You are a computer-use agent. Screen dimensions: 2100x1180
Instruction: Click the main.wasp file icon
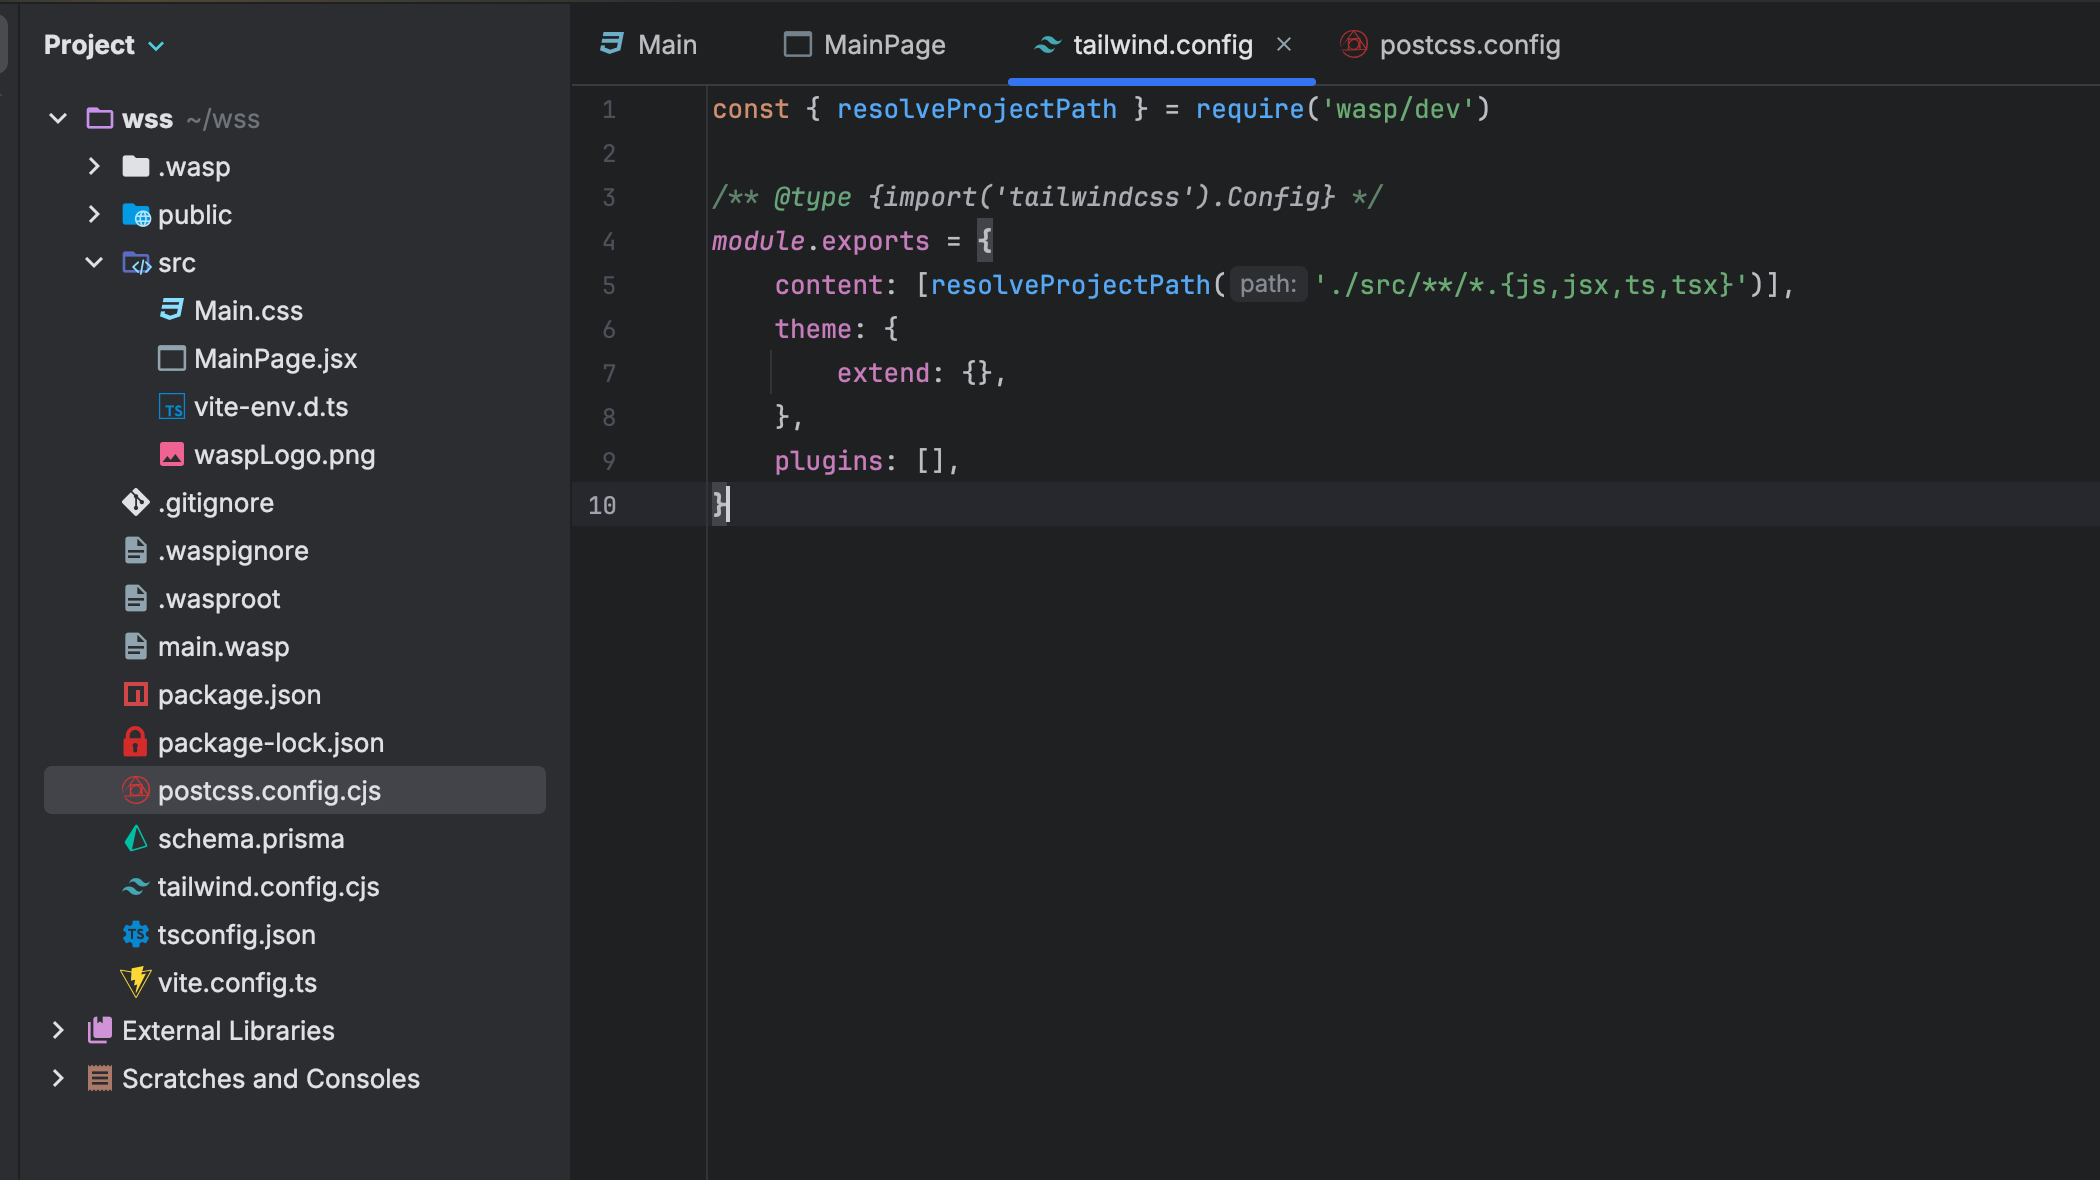[136, 646]
